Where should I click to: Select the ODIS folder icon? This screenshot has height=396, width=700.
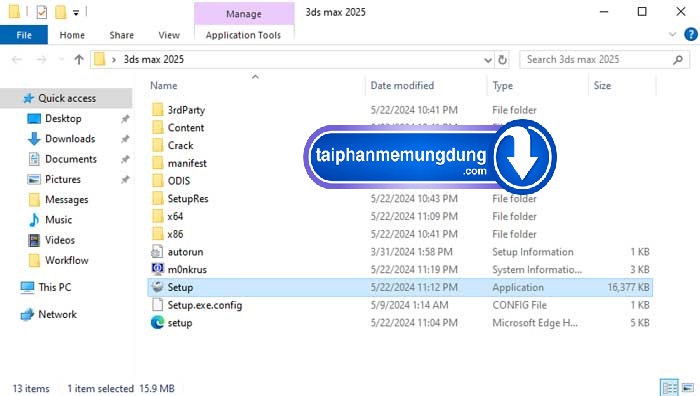[158, 181]
